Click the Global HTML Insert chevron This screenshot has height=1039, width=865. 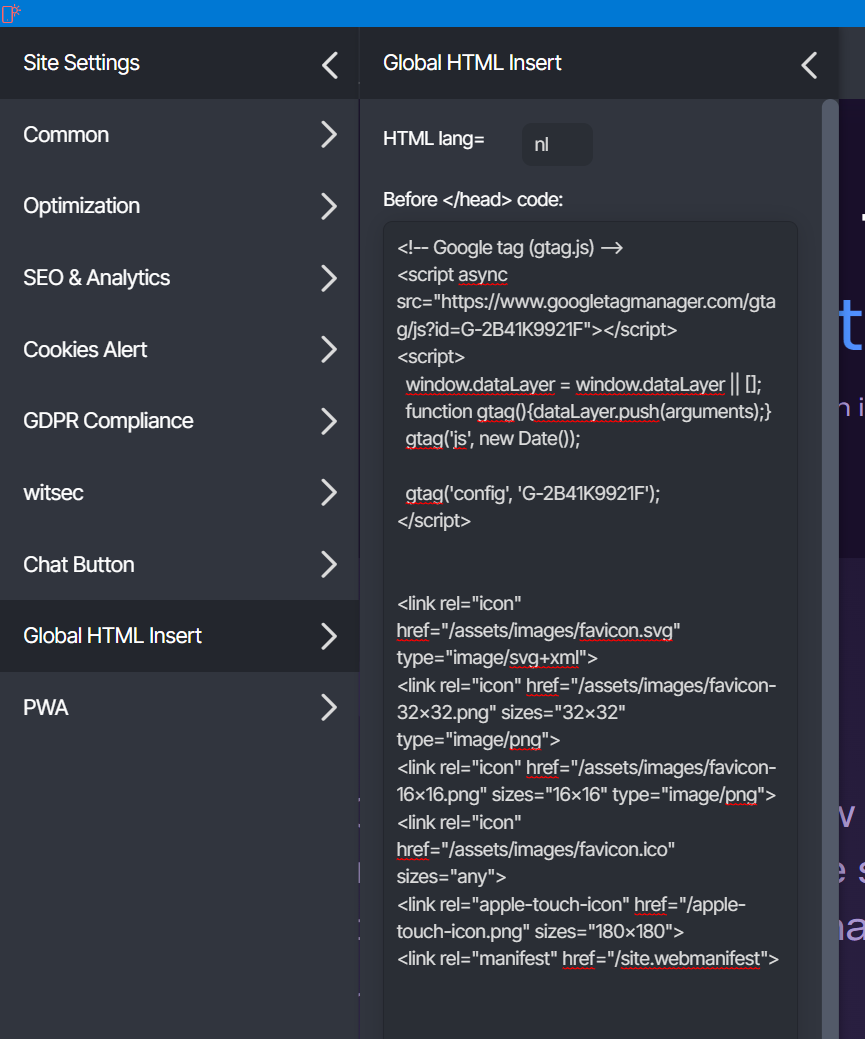pos(329,636)
